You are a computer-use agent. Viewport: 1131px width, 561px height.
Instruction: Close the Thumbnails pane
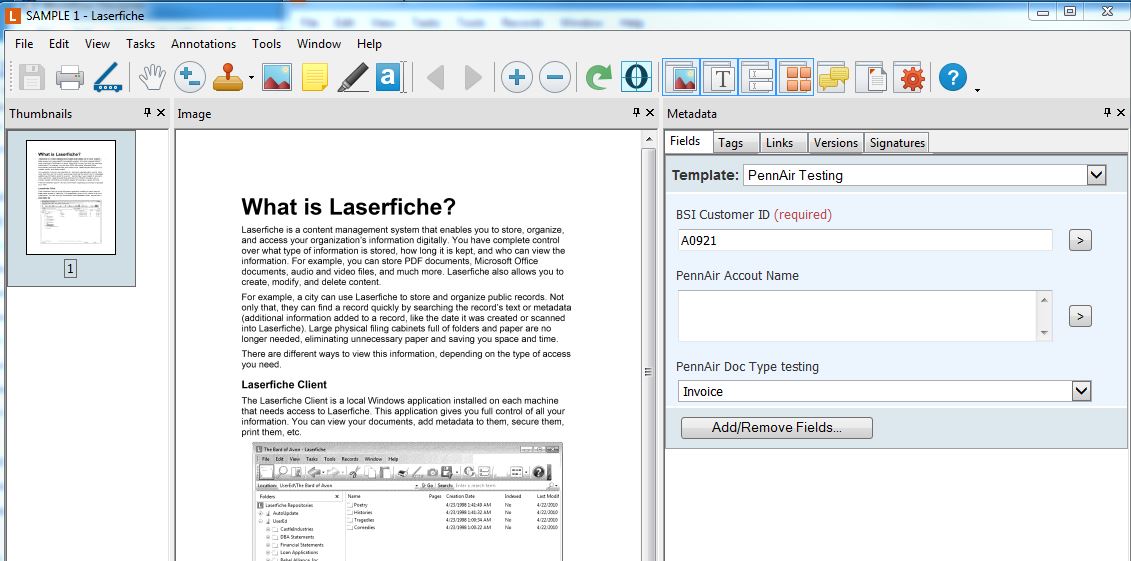[161, 112]
